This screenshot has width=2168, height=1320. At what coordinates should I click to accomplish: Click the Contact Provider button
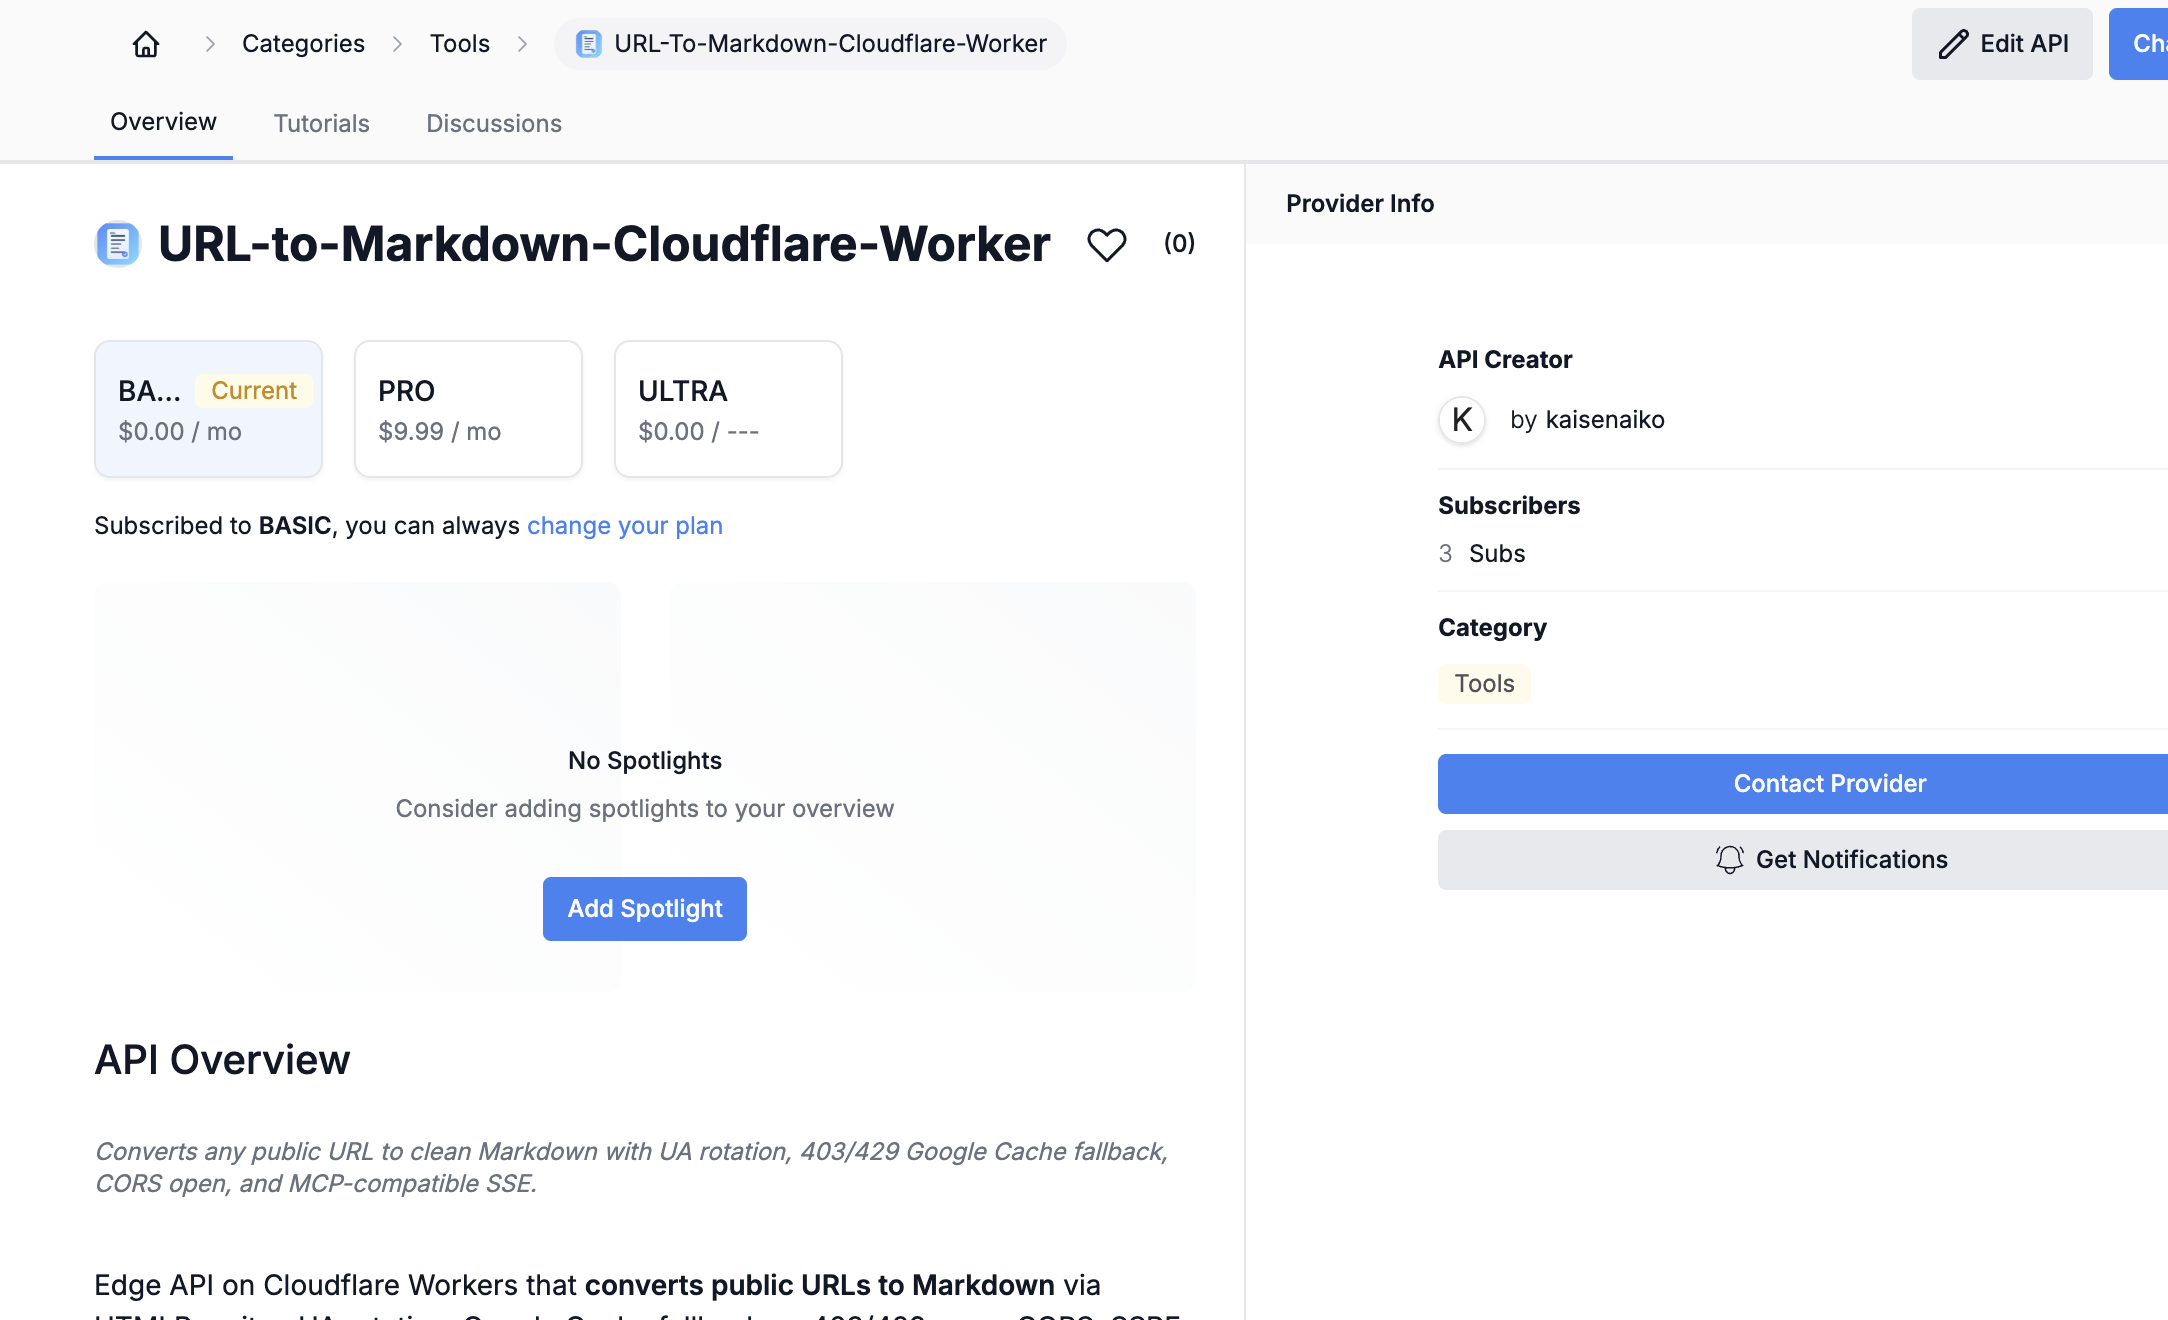(1803, 784)
